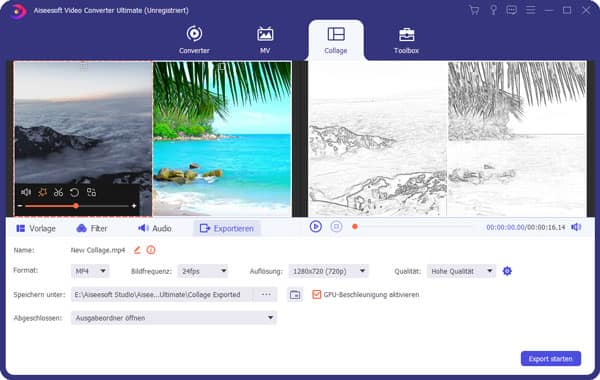Click the key registration icon
The height and width of the screenshot is (380, 600).
click(493, 10)
